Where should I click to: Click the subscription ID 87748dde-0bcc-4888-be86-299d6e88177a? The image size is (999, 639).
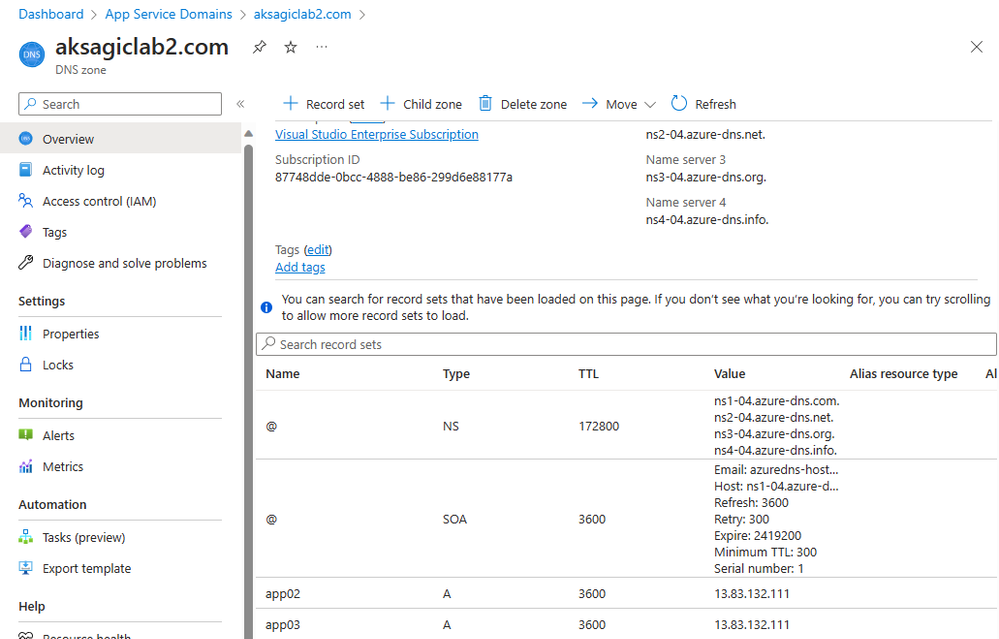point(394,177)
